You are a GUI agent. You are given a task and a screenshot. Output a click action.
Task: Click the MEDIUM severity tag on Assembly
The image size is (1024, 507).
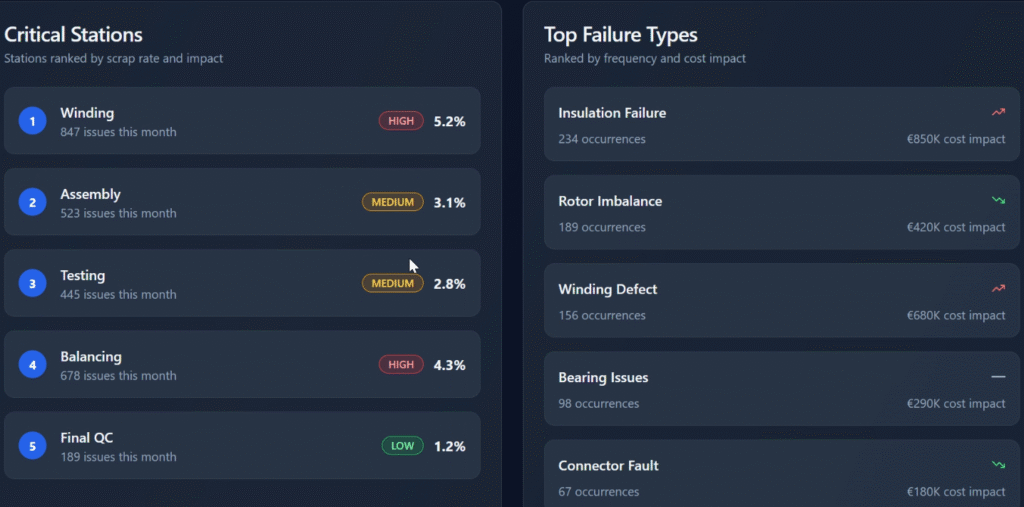click(393, 202)
